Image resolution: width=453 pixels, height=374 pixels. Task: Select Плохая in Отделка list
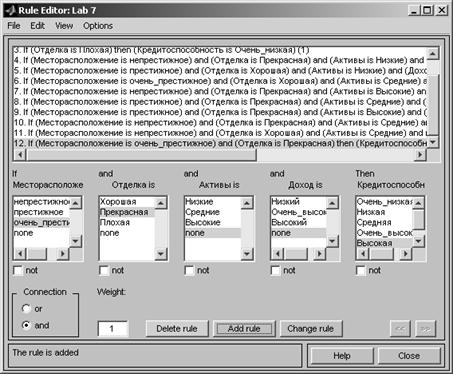click(127, 222)
